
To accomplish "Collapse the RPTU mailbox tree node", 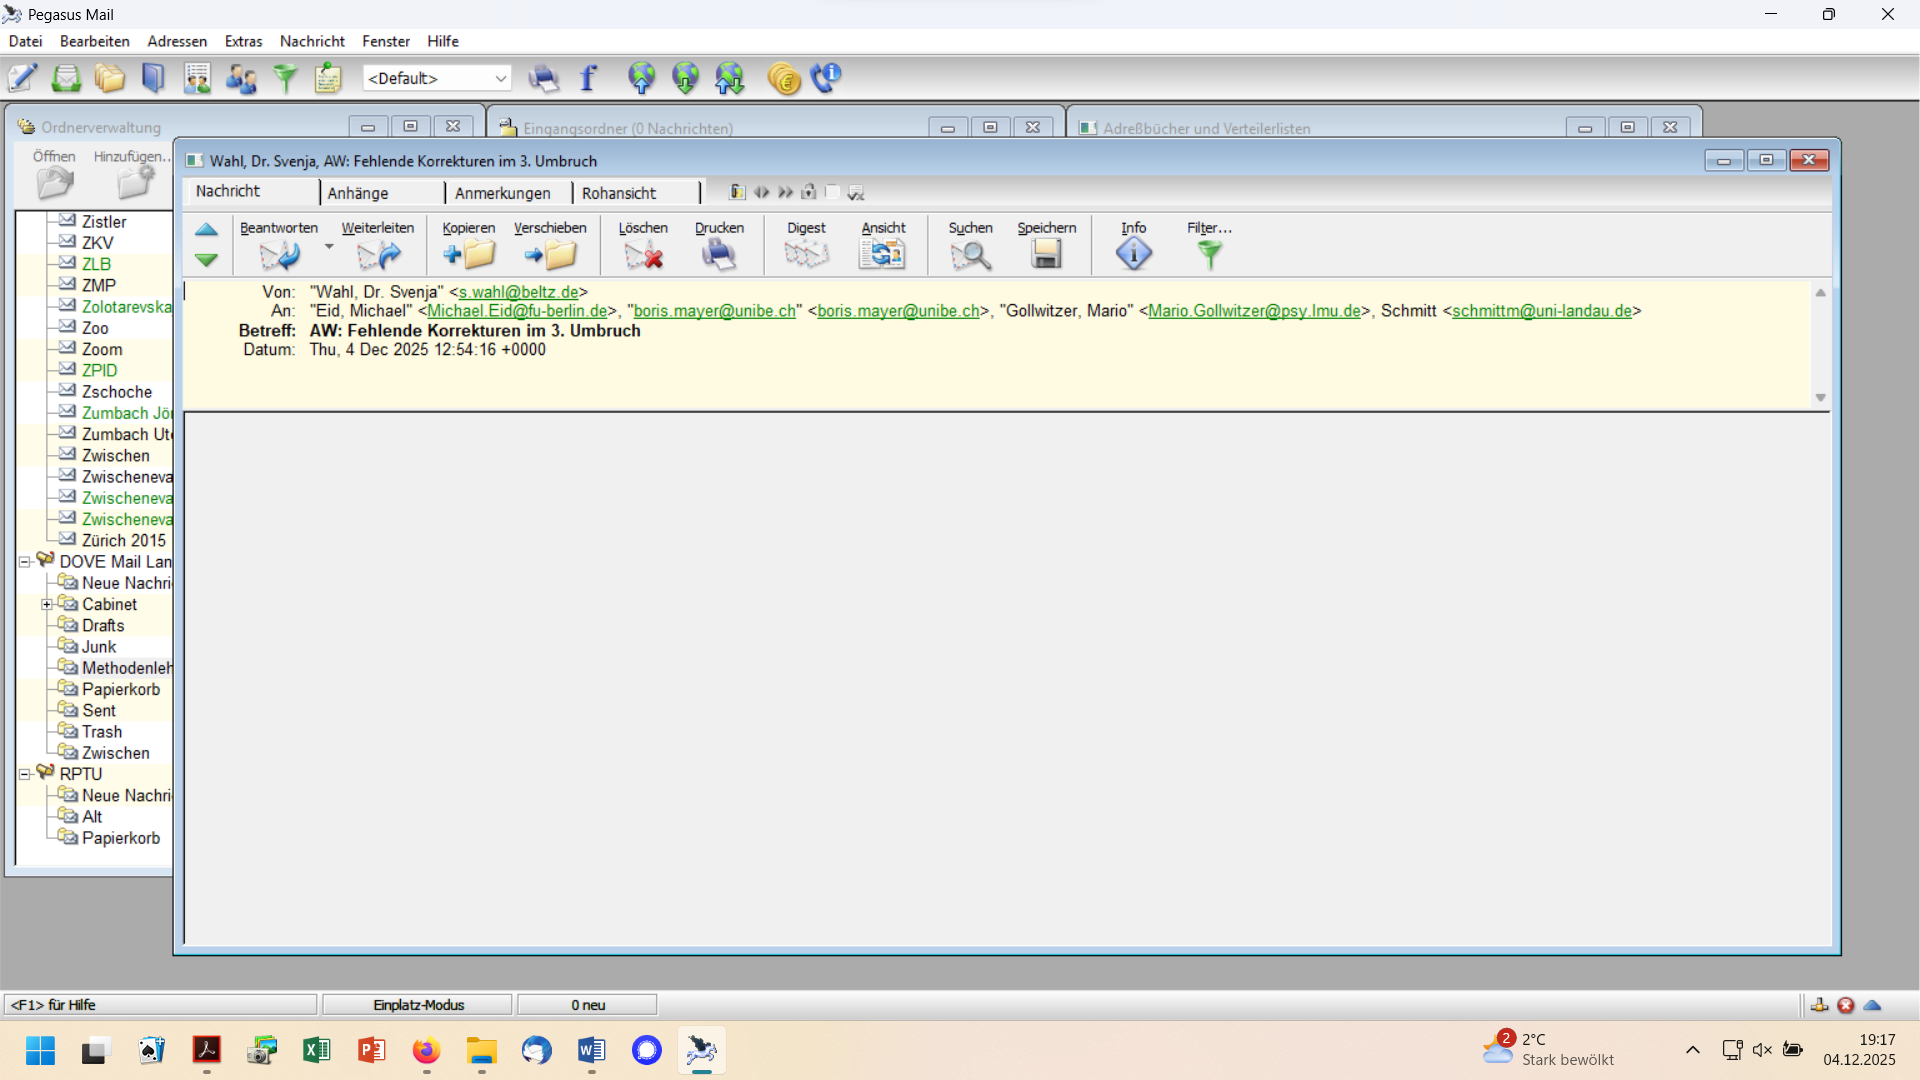I will [x=25, y=774].
